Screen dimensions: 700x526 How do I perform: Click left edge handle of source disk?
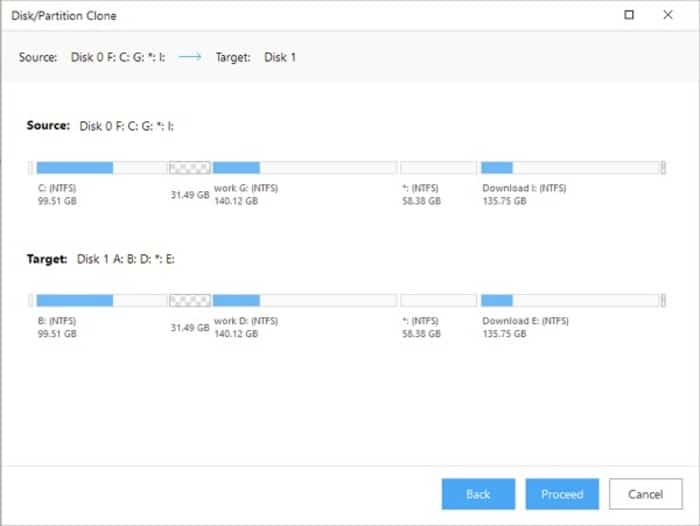point(31,168)
